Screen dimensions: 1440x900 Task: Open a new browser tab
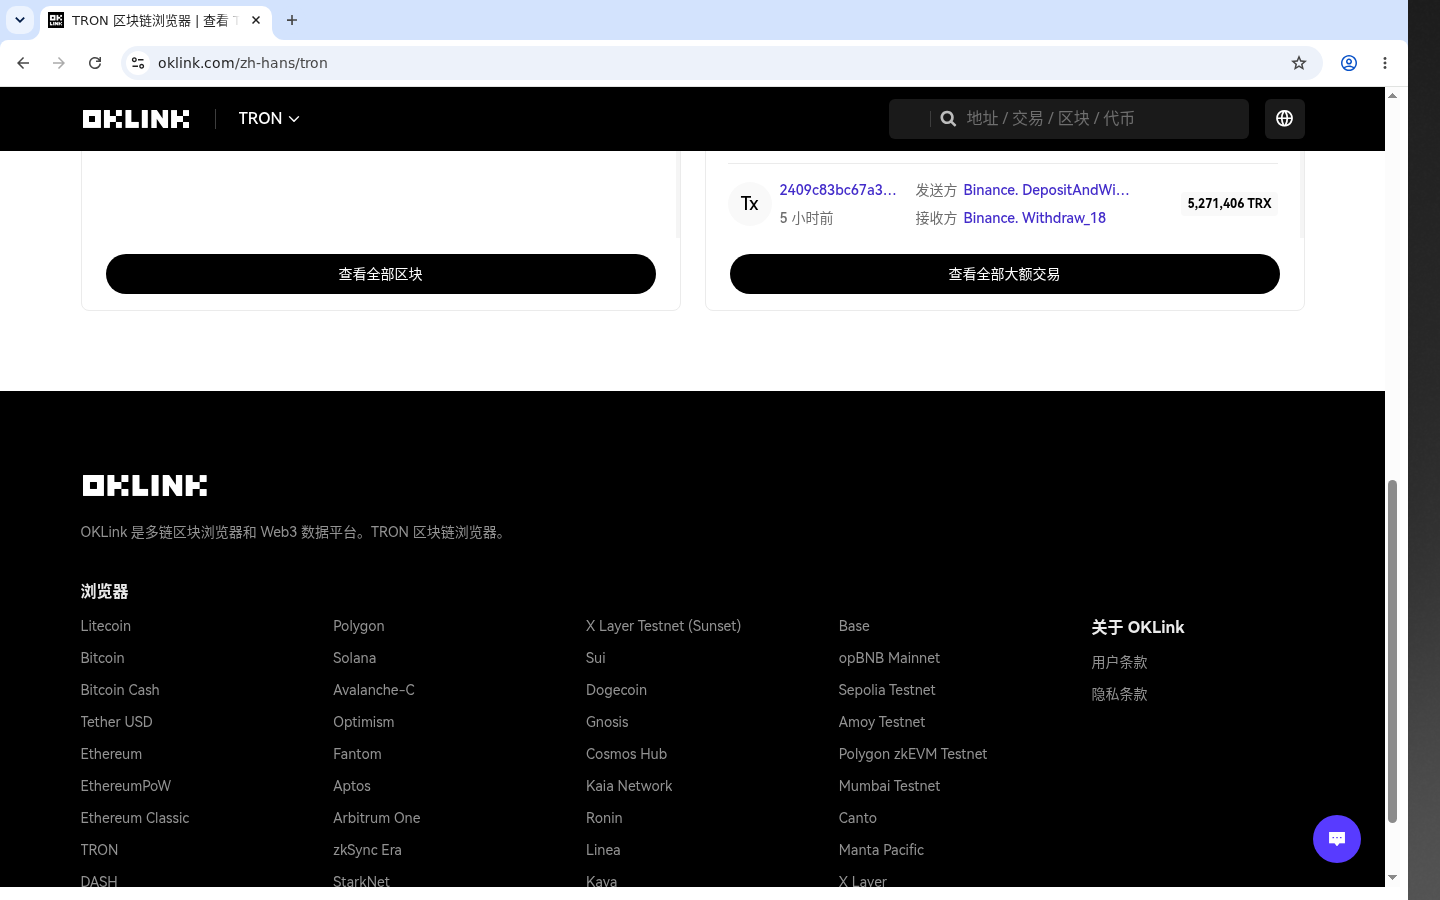point(292,20)
